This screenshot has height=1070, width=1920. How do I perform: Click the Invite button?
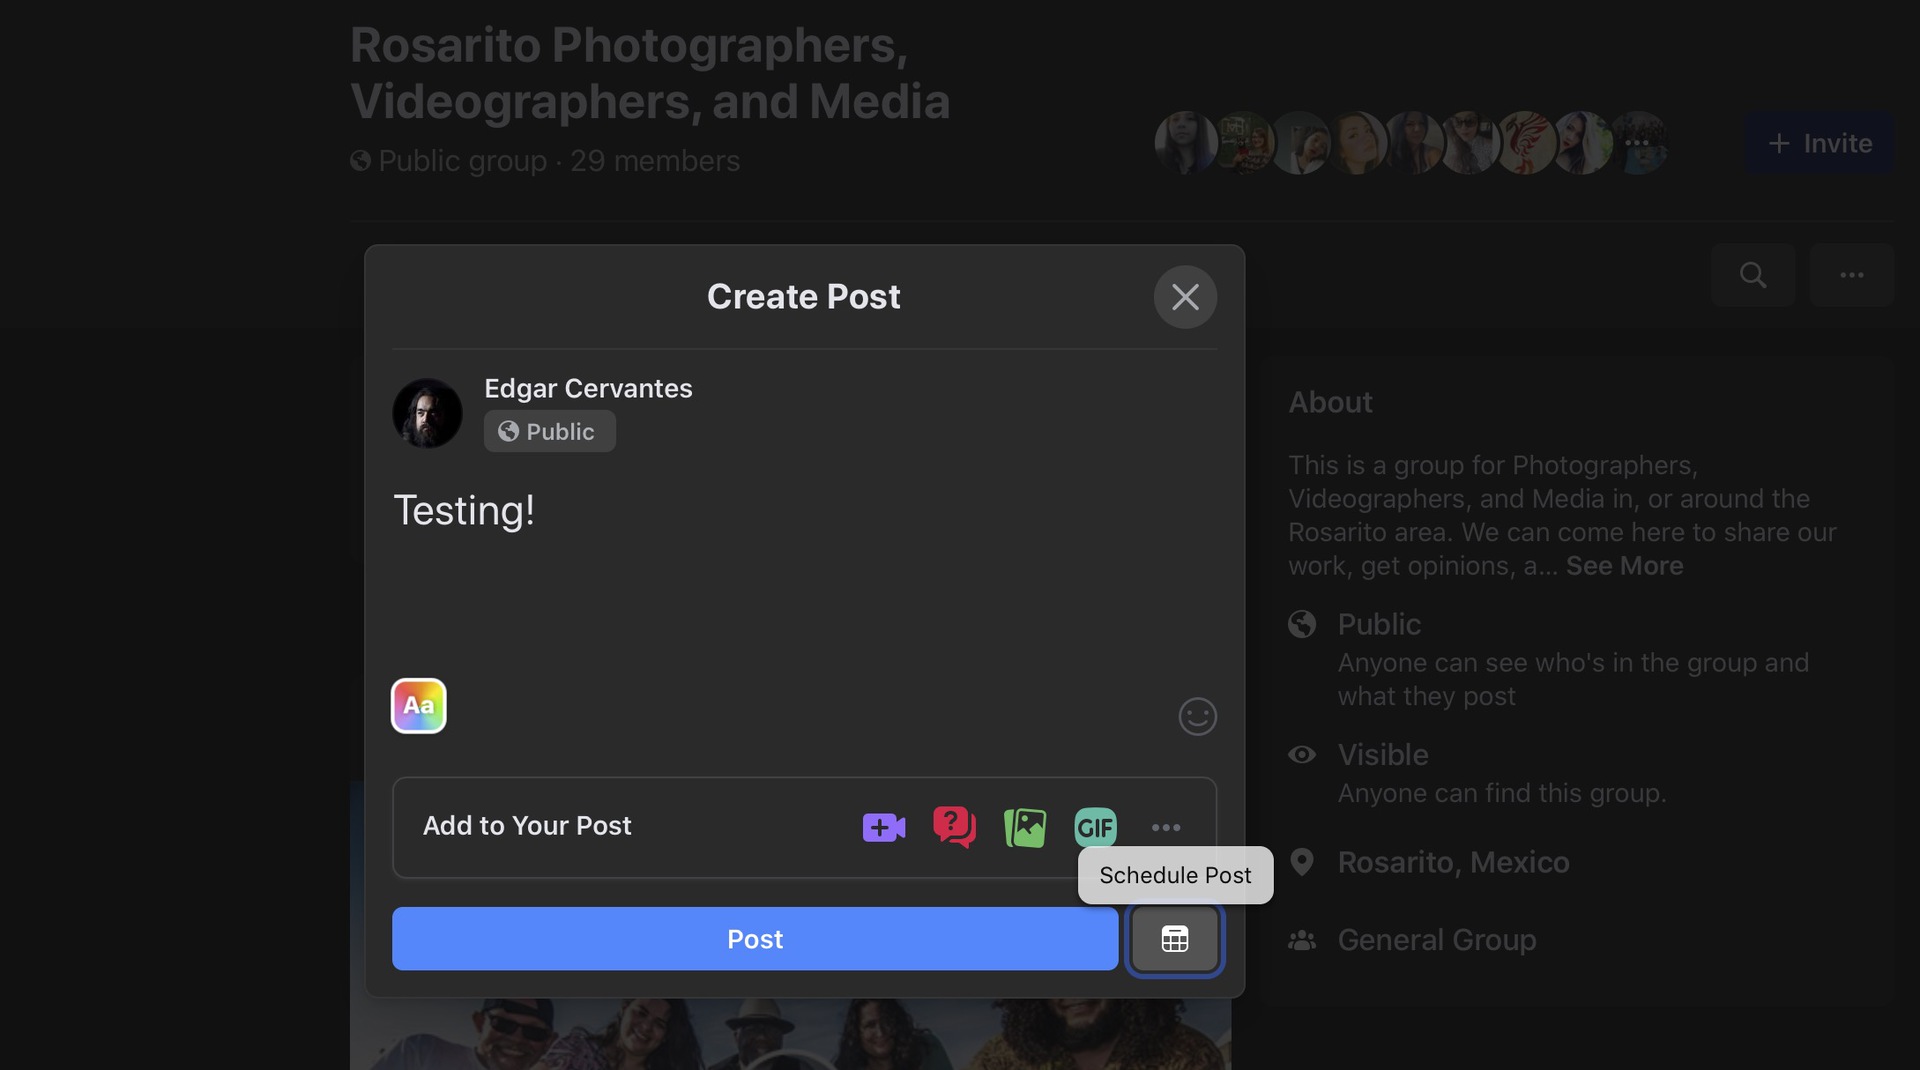(1819, 144)
